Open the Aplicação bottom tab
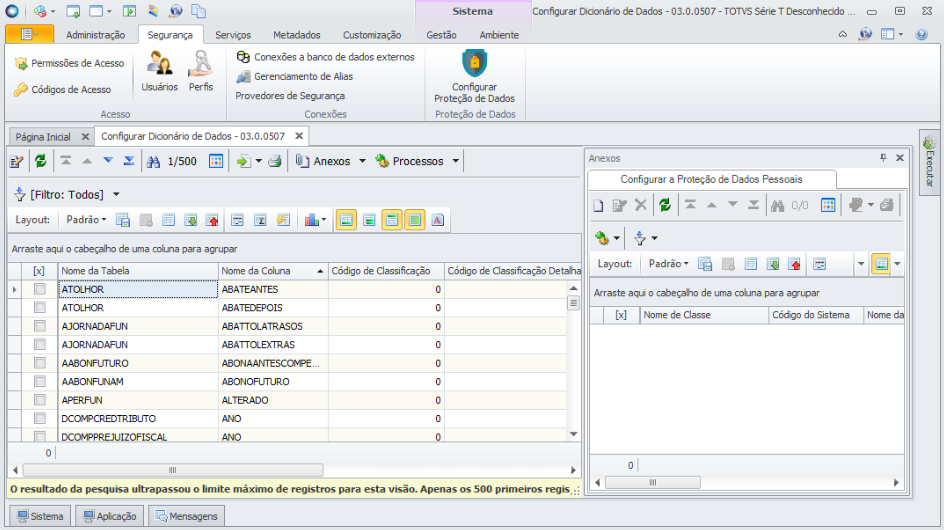The image size is (944, 530). click(x=110, y=516)
